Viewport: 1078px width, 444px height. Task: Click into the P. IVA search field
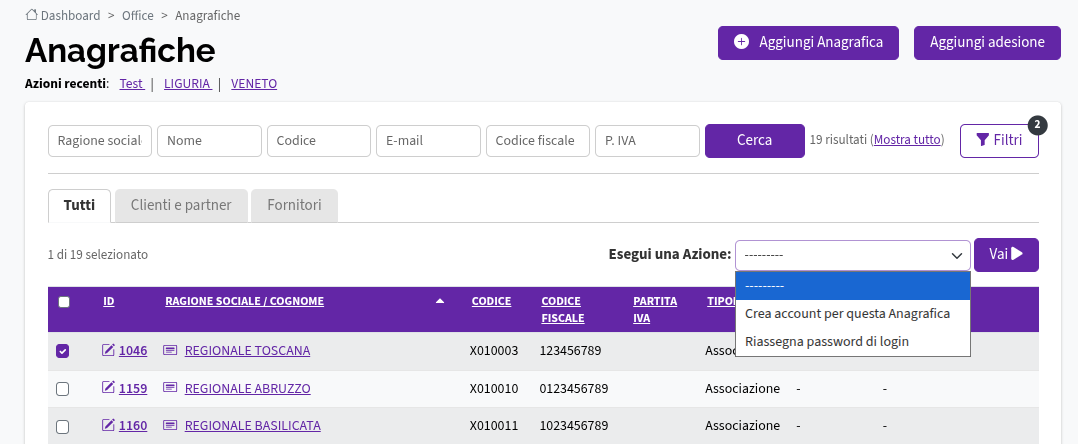pos(648,141)
